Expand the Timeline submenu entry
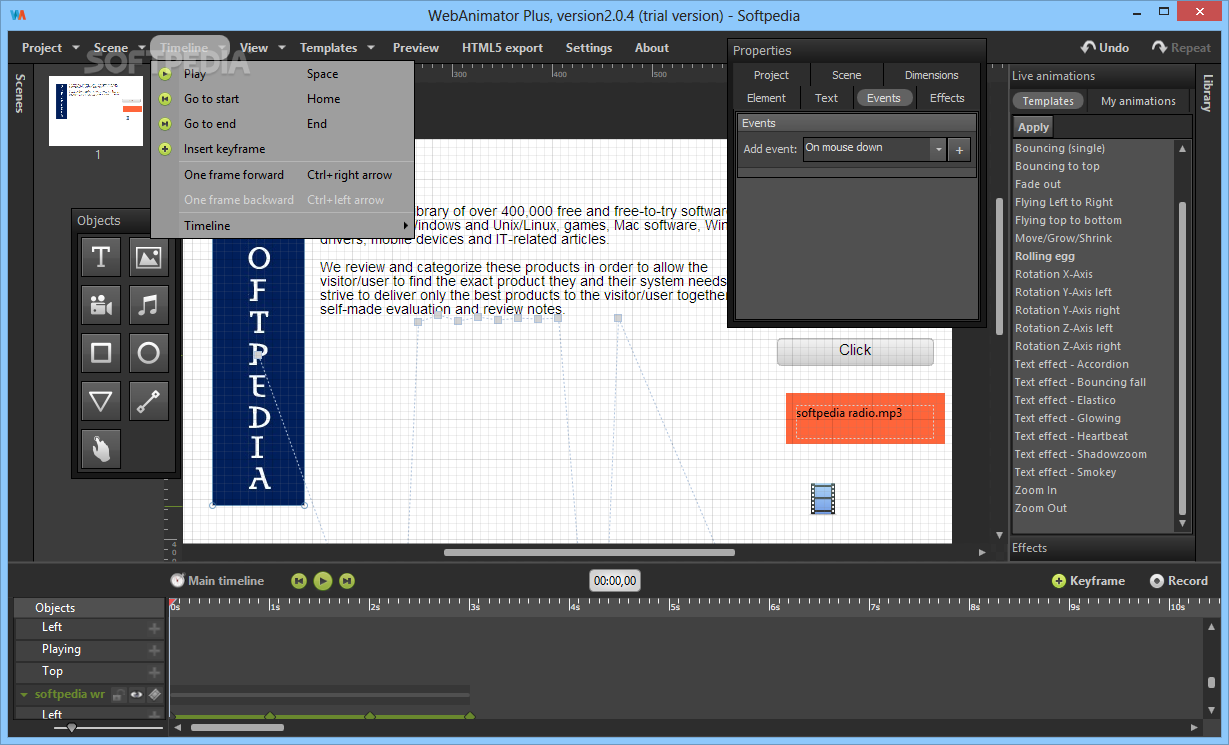The height and width of the screenshot is (745, 1229). [282, 226]
